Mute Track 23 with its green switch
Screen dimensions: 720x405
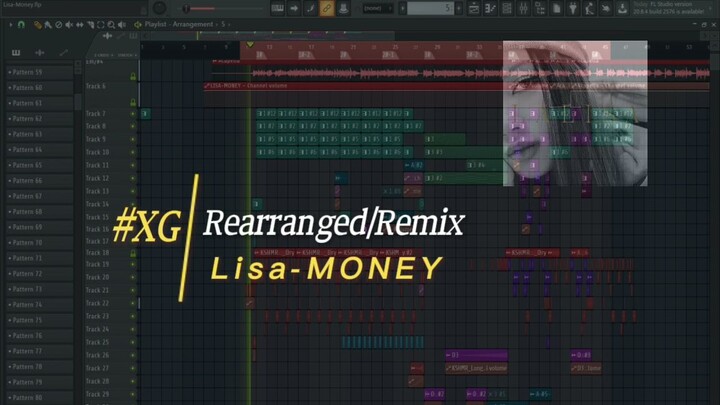pos(133,316)
